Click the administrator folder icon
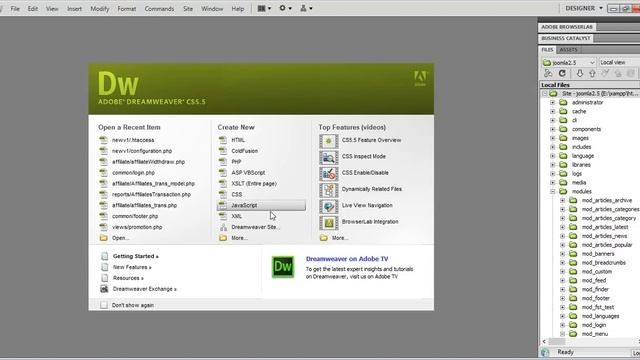This screenshot has height=360, width=640. tap(563, 102)
